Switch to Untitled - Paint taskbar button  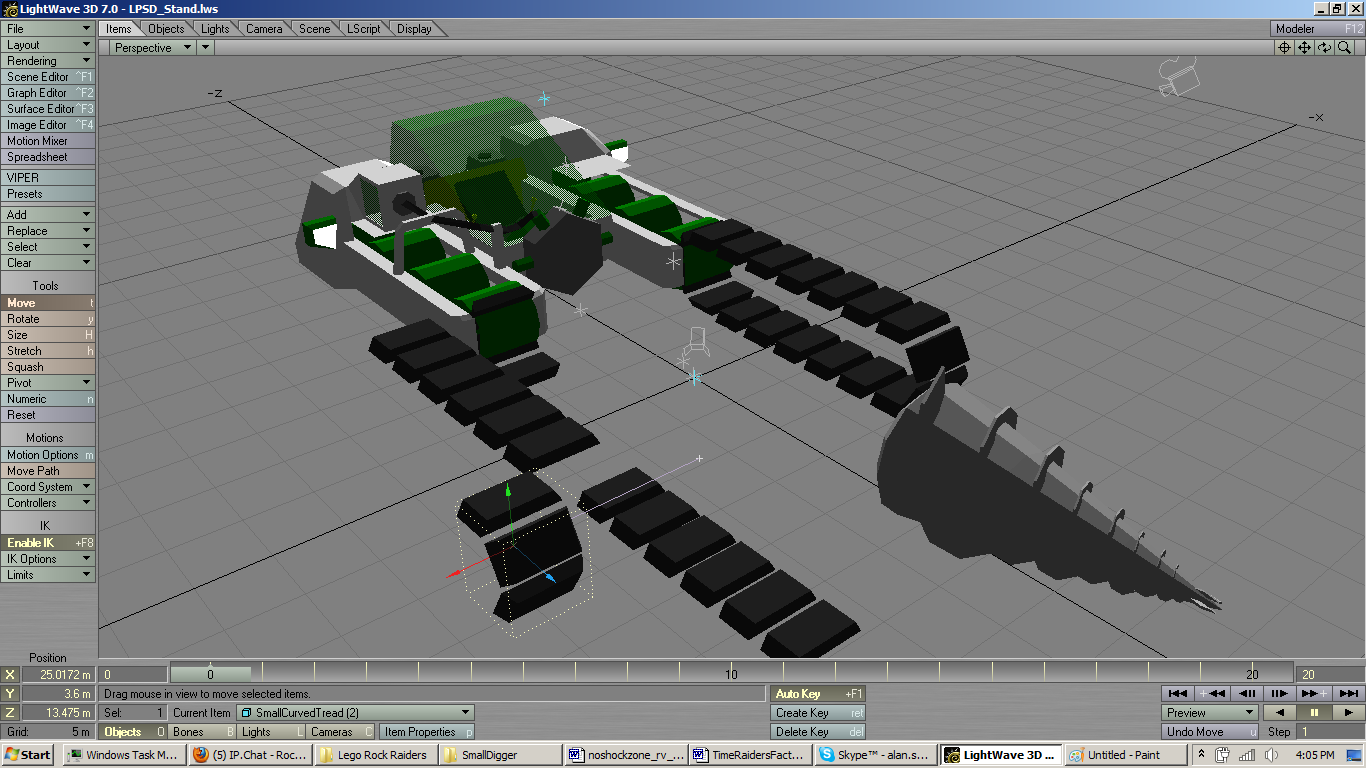point(1126,755)
